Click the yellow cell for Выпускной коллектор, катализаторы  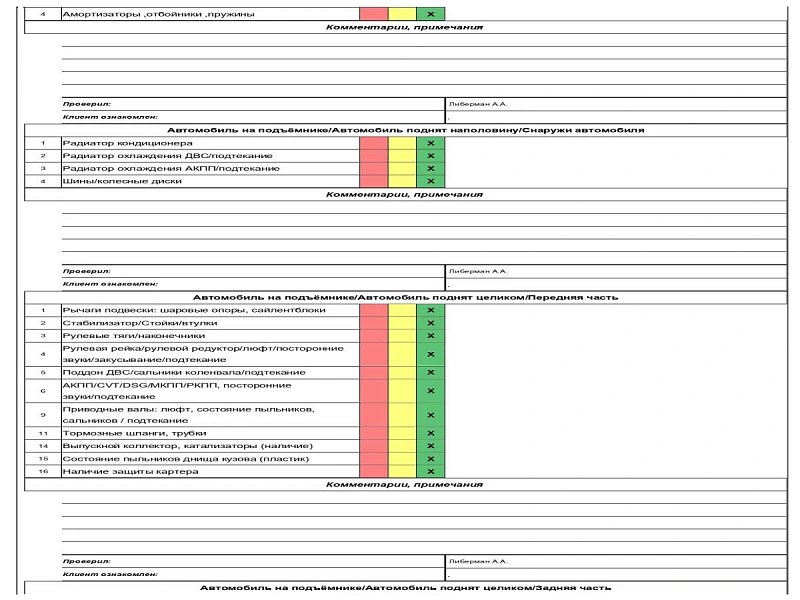pos(402,445)
